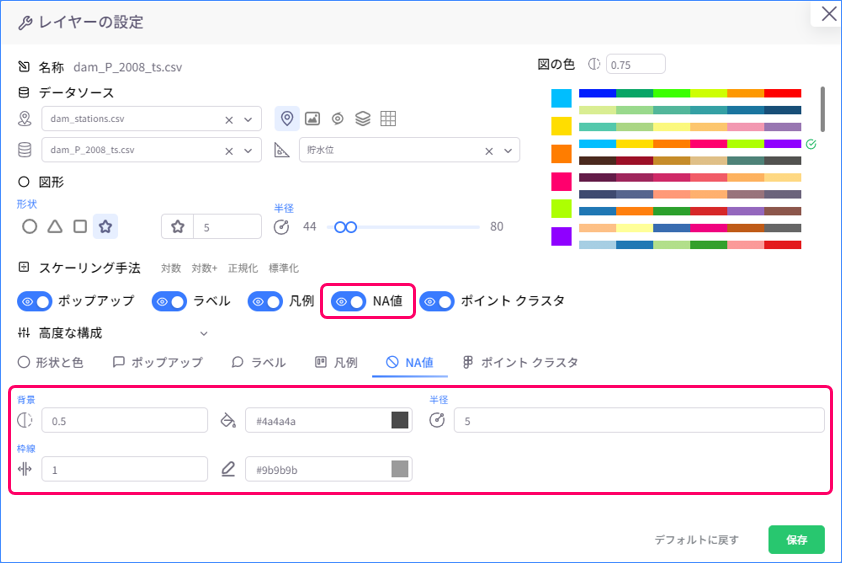Clear the dam_P_2008_ts.csv selection
Viewport: 842px width, 563px height.
[x=229, y=151]
